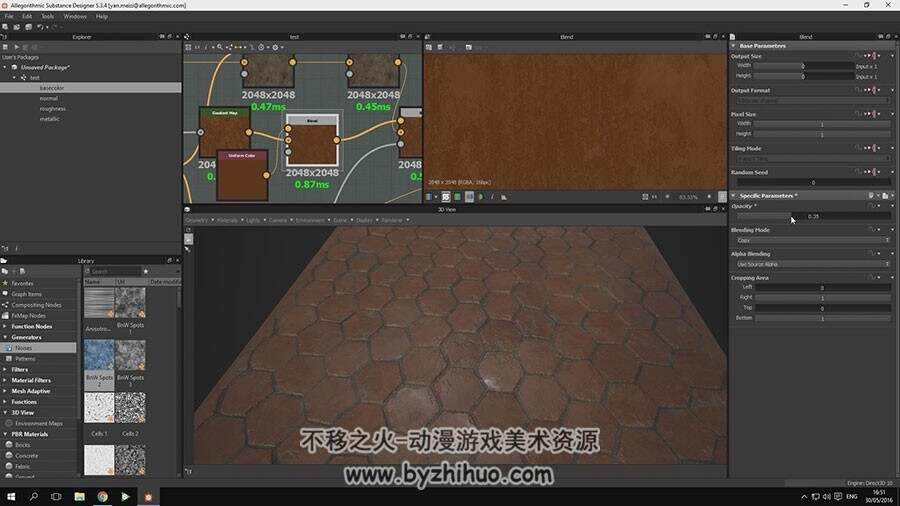Click the fit-to-view icon in graph toolbar
Screen dimensions: 900x506
188,47
